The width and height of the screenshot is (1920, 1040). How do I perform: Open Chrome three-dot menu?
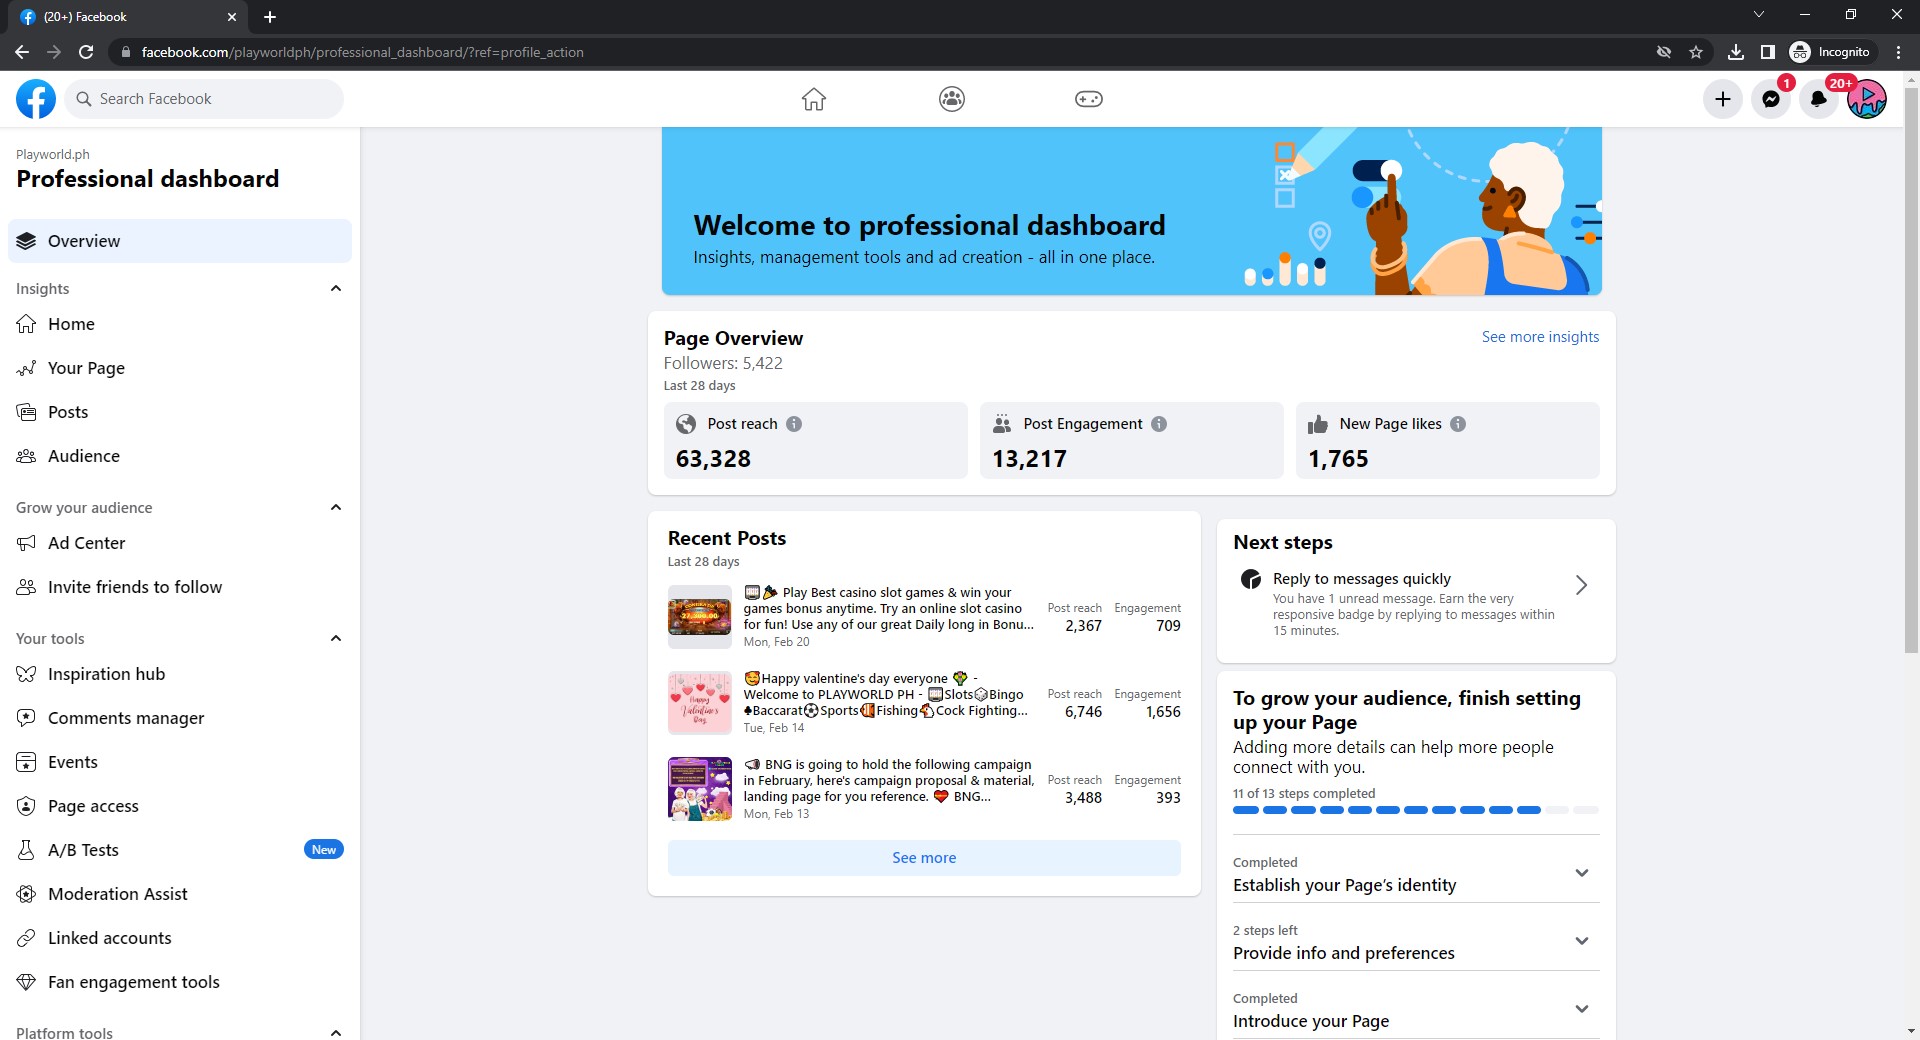pos(1898,52)
